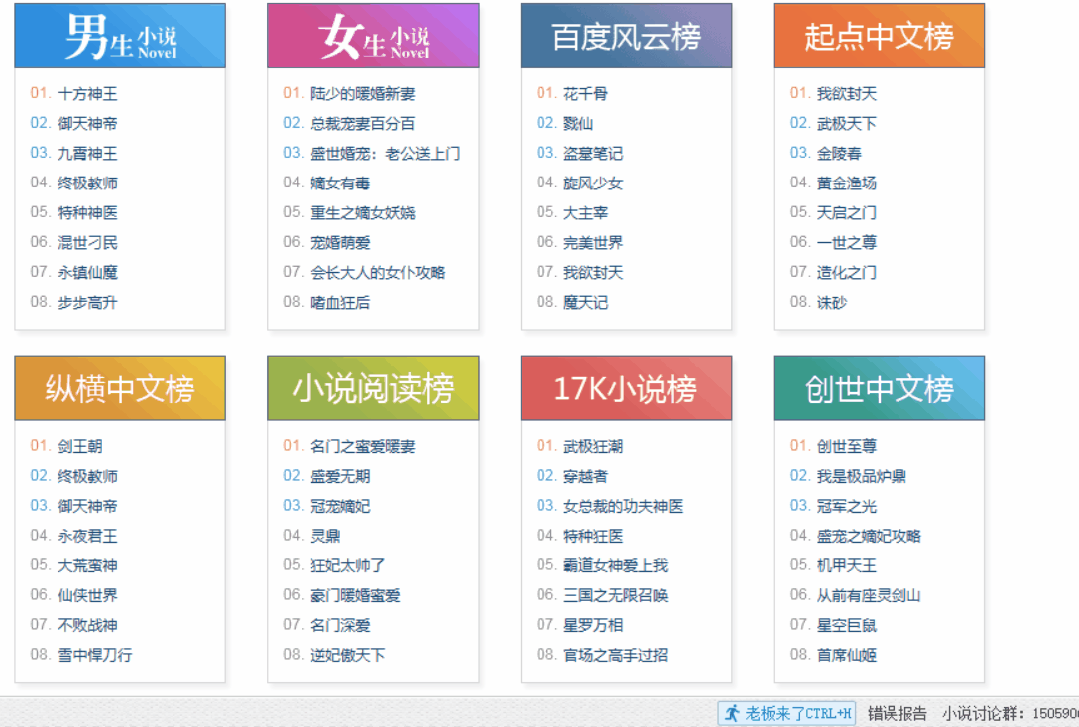Image resolution: width=1079 pixels, height=727 pixels.
Task: Open novel 陆少的暖婚新妻
Action: [362, 94]
